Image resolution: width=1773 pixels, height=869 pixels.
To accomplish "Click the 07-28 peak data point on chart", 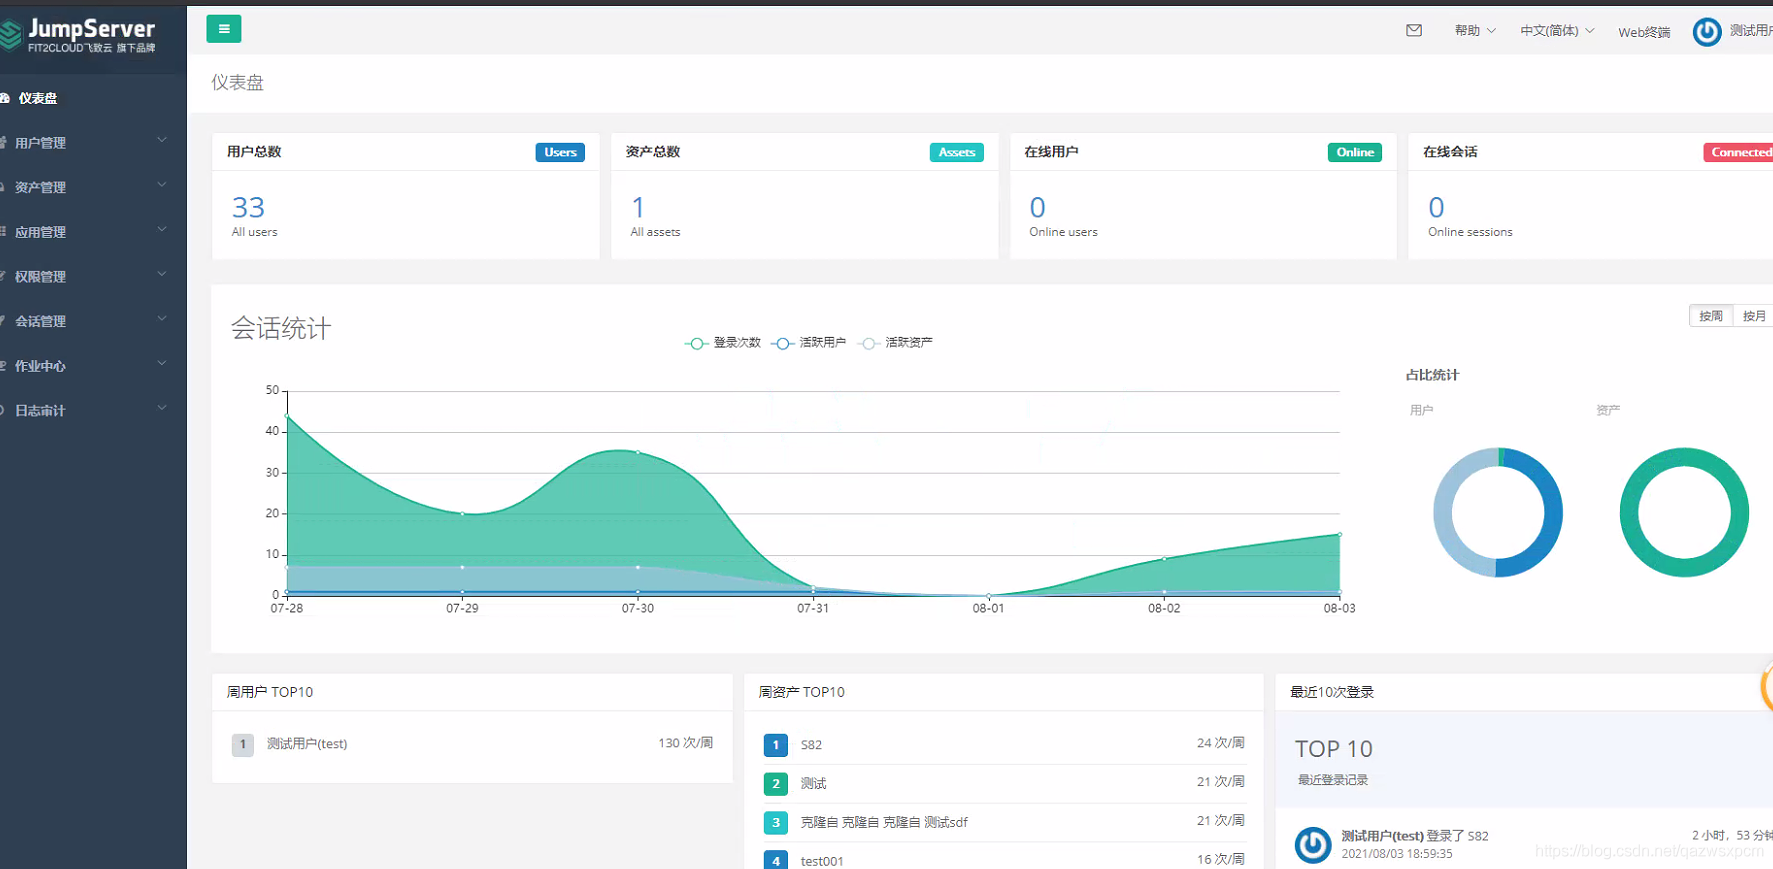I will [287, 416].
